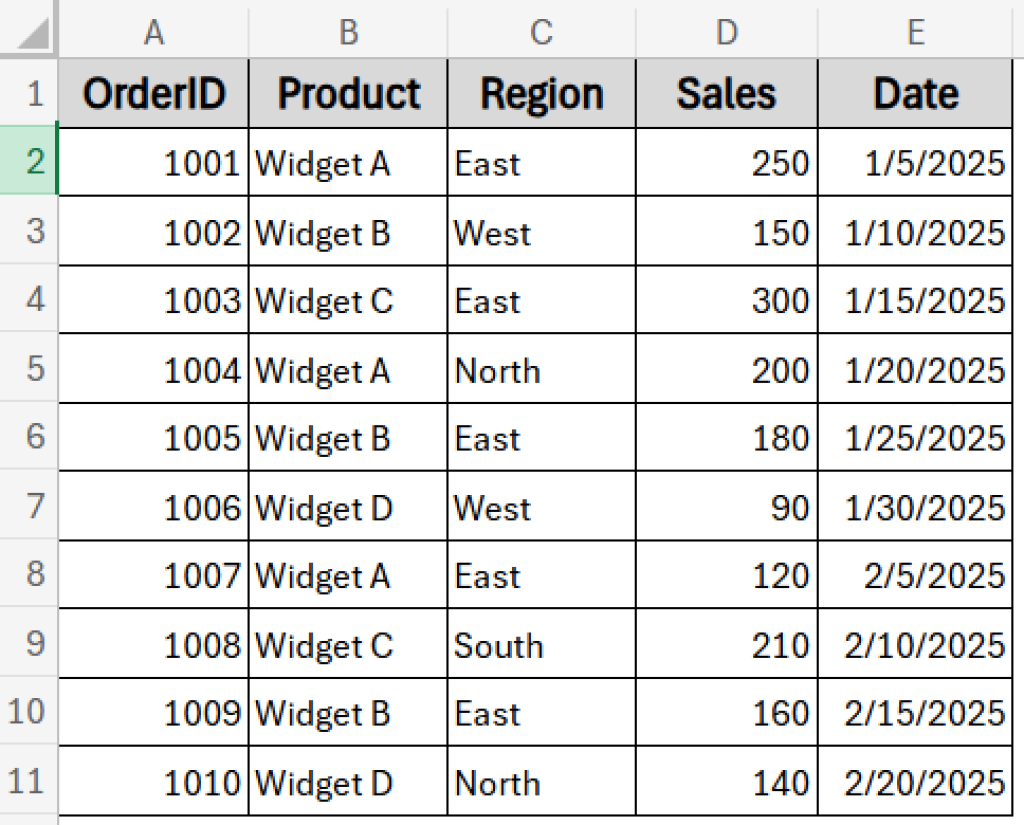The image size is (1024, 825).
Task: Select the cell containing Widget D in row 7
Action: pos(348,506)
